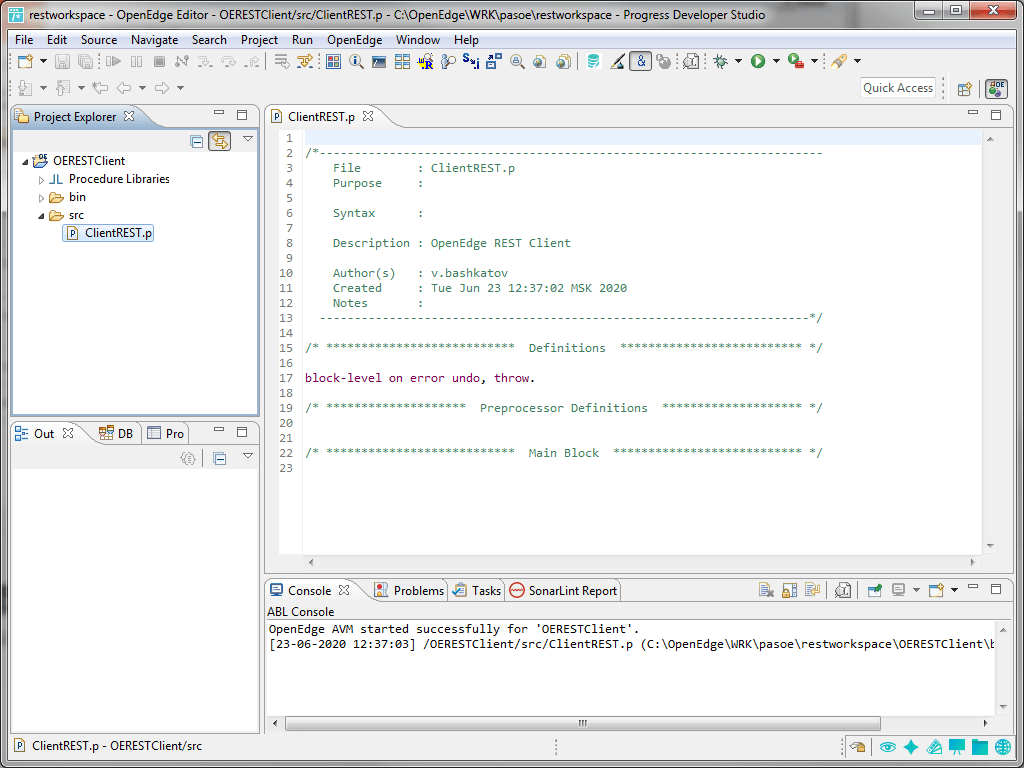Open the Navigate menu
This screenshot has width=1024, height=768.
(x=154, y=40)
